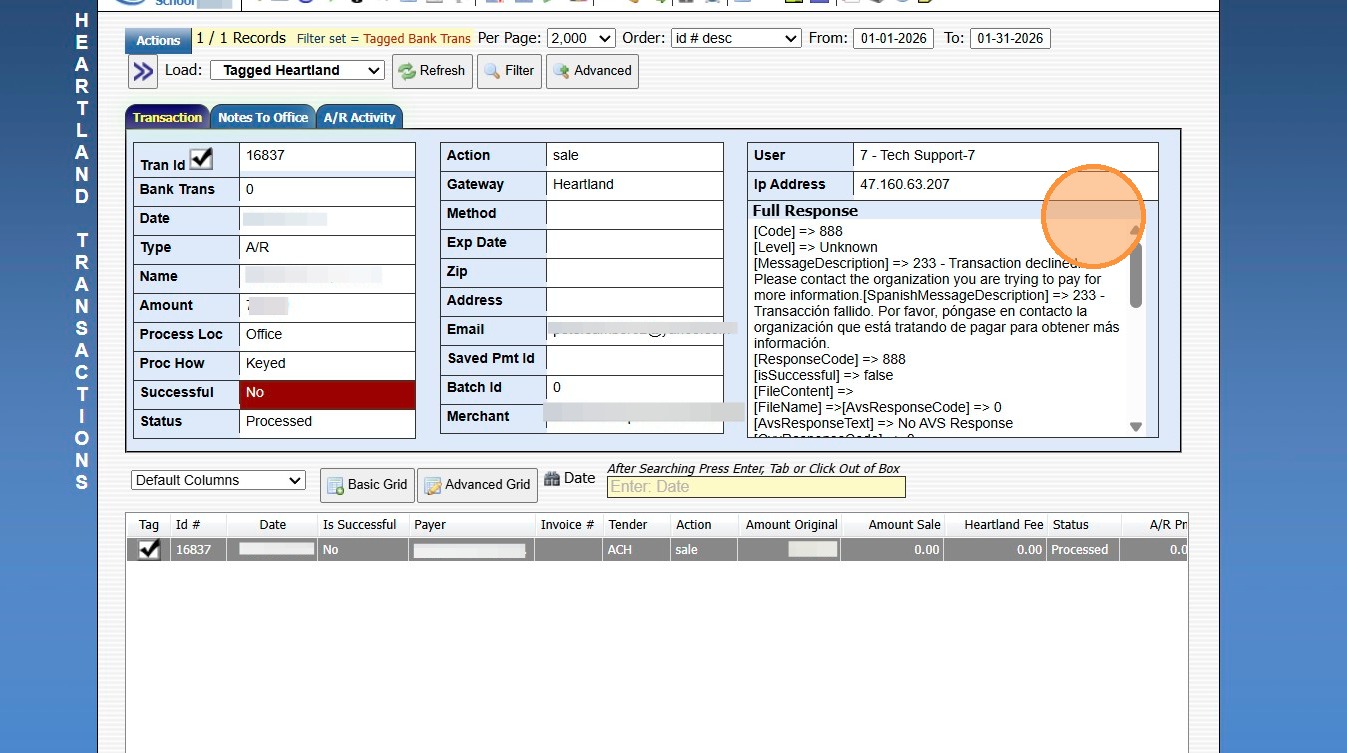Open the Advanced search button

click(x=592, y=71)
